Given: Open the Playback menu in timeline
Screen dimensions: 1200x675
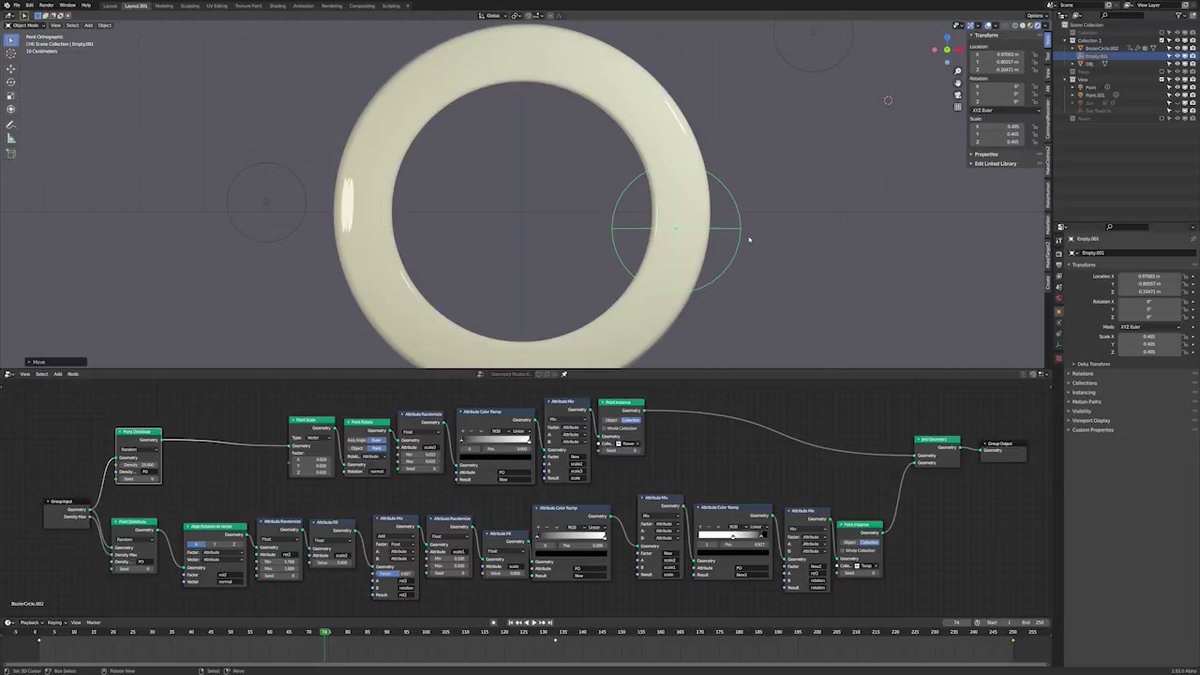Looking at the screenshot, I should click(30, 622).
